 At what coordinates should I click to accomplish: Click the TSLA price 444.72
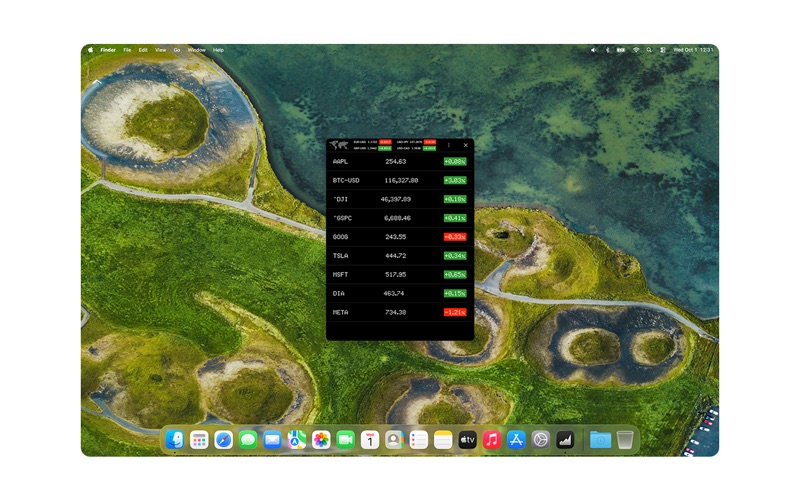pyautogui.click(x=395, y=256)
